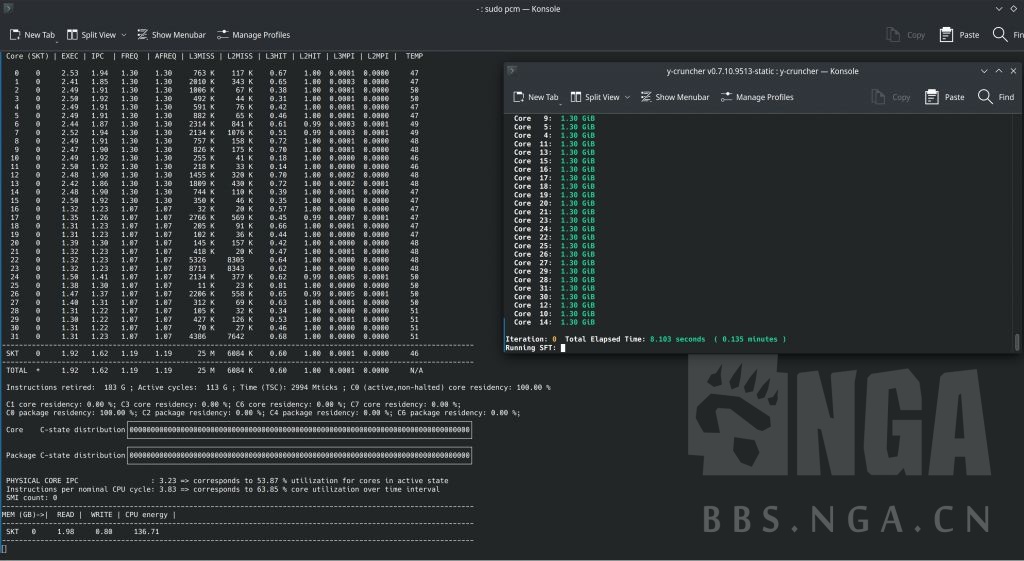Open Manage Profiles in sudo pcm window
This screenshot has width=1024, height=561.
click(223, 35)
